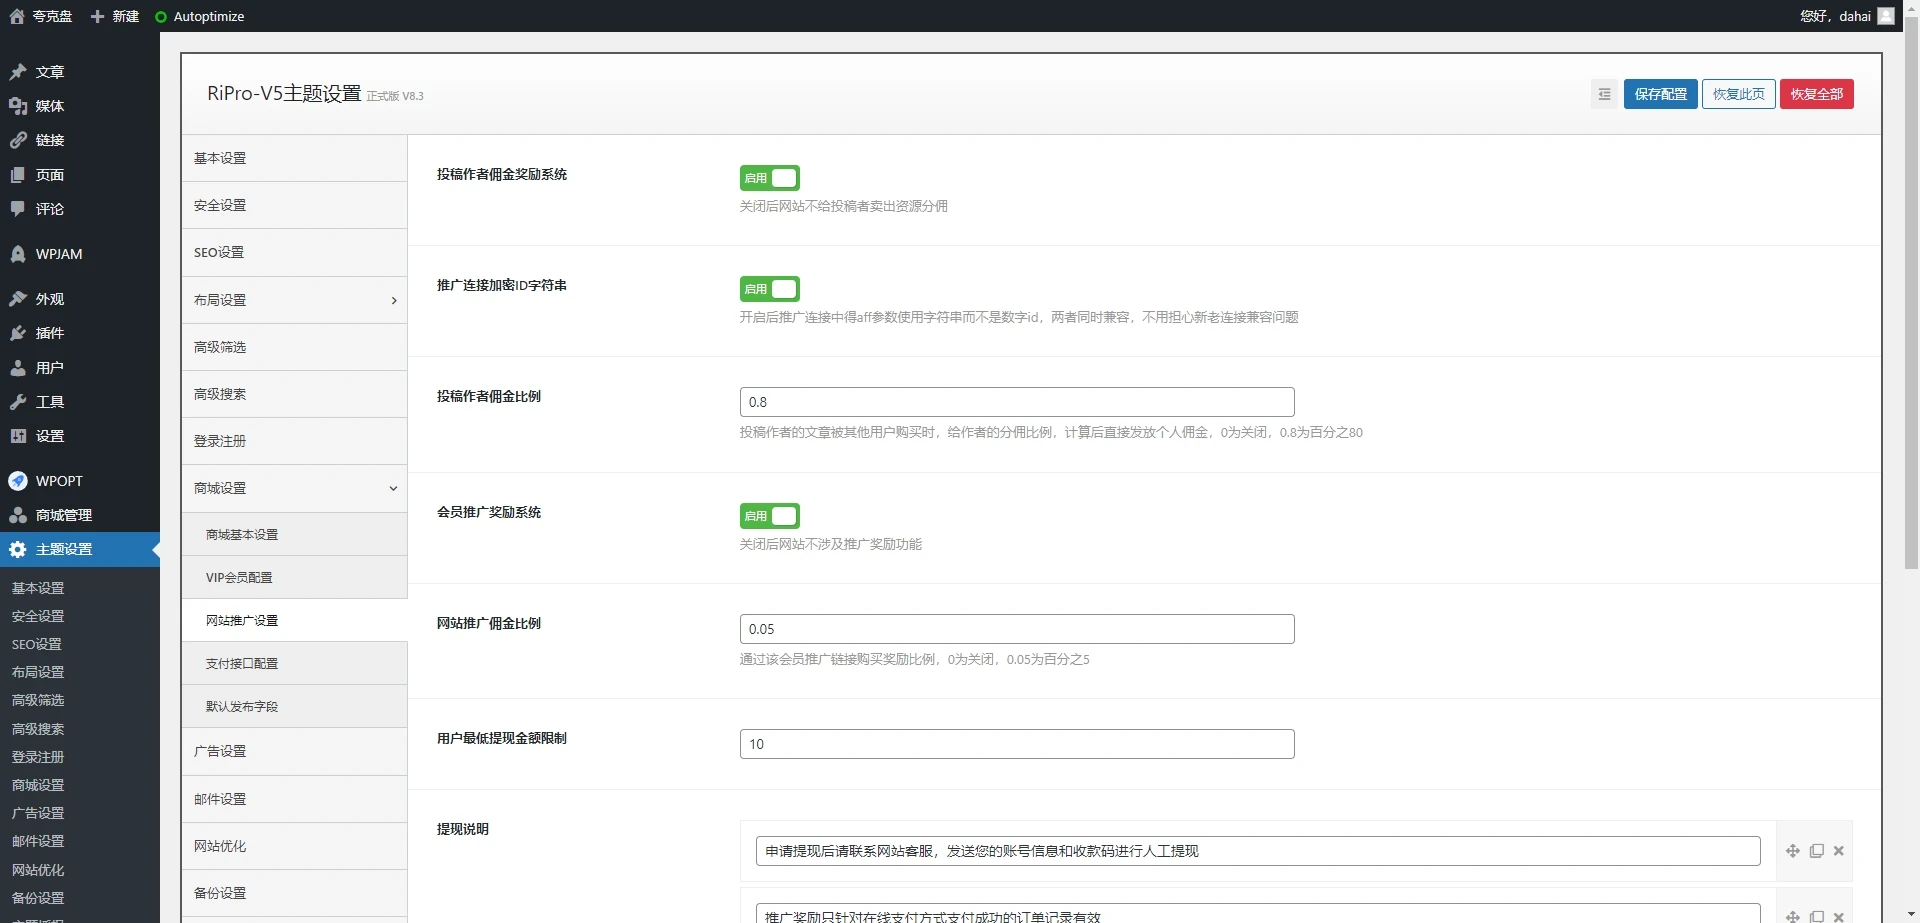Screen dimensions: 1920x923
Task: Remove the 申请提现 withdrawal note row
Action: tap(1838, 851)
